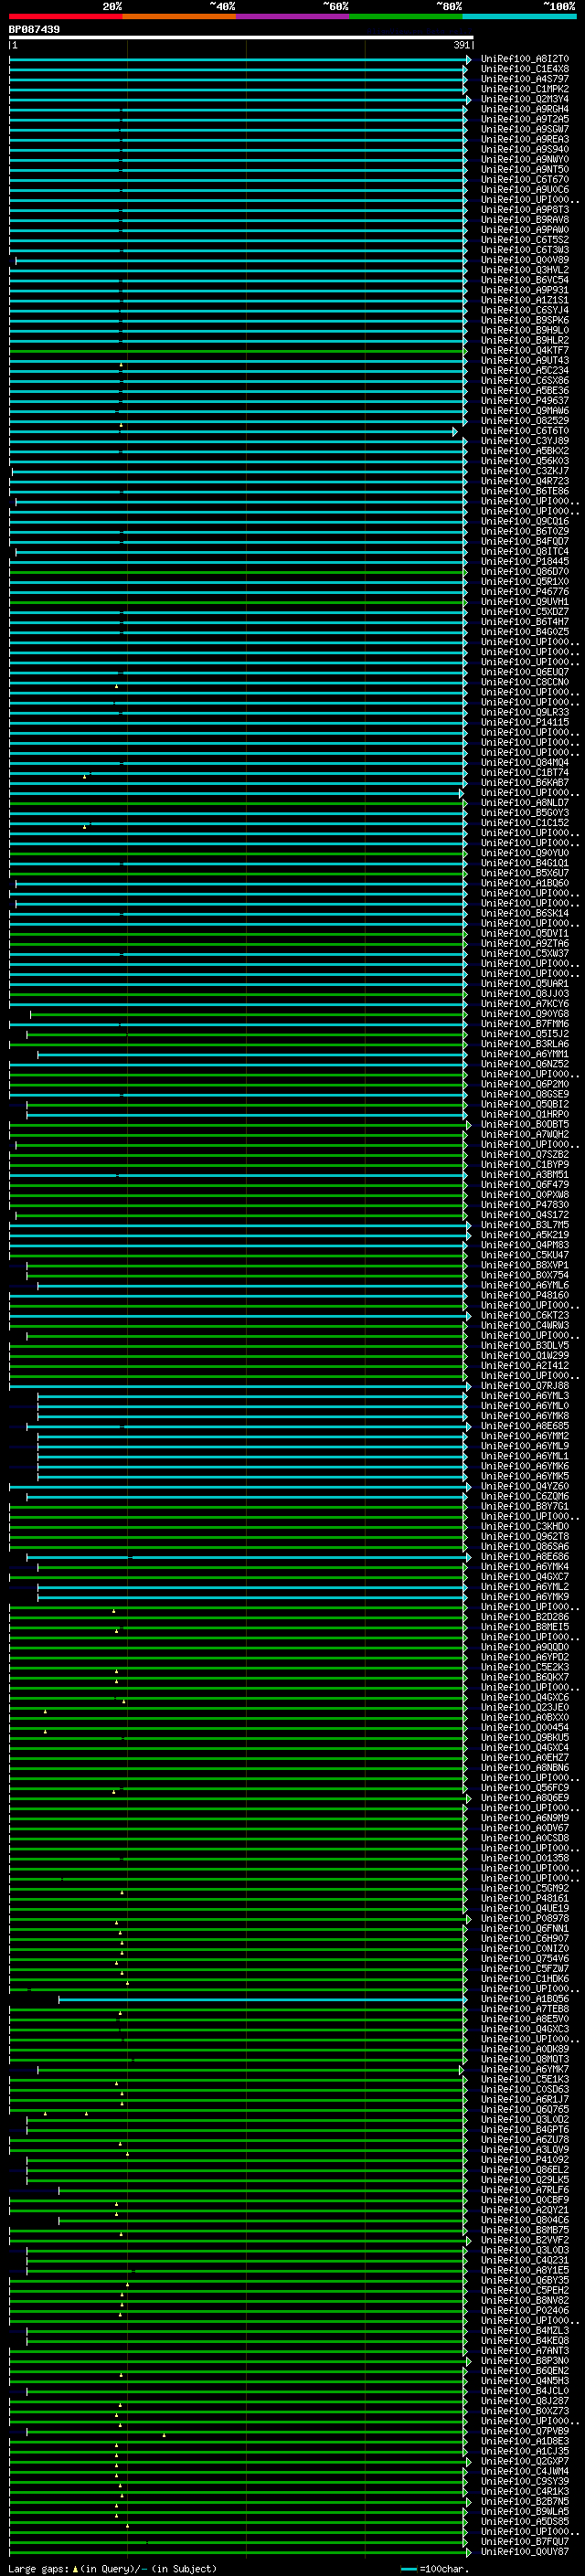Click the red 20% identity legend segment
The width and height of the screenshot is (585, 2576).
pos(66,16)
